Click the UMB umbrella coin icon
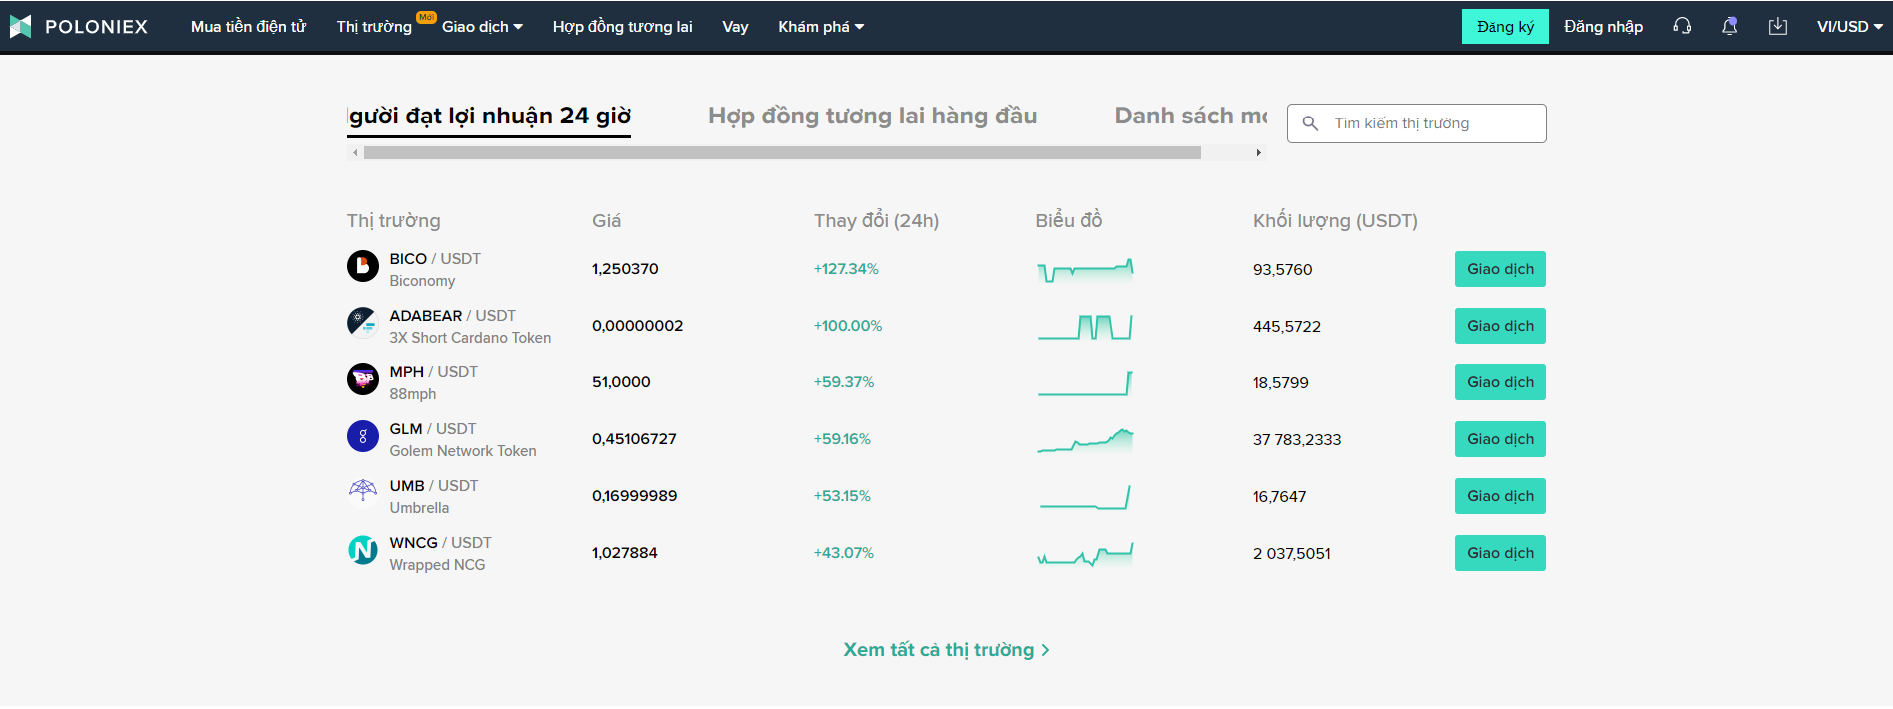The image size is (1893, 709). 362,492
